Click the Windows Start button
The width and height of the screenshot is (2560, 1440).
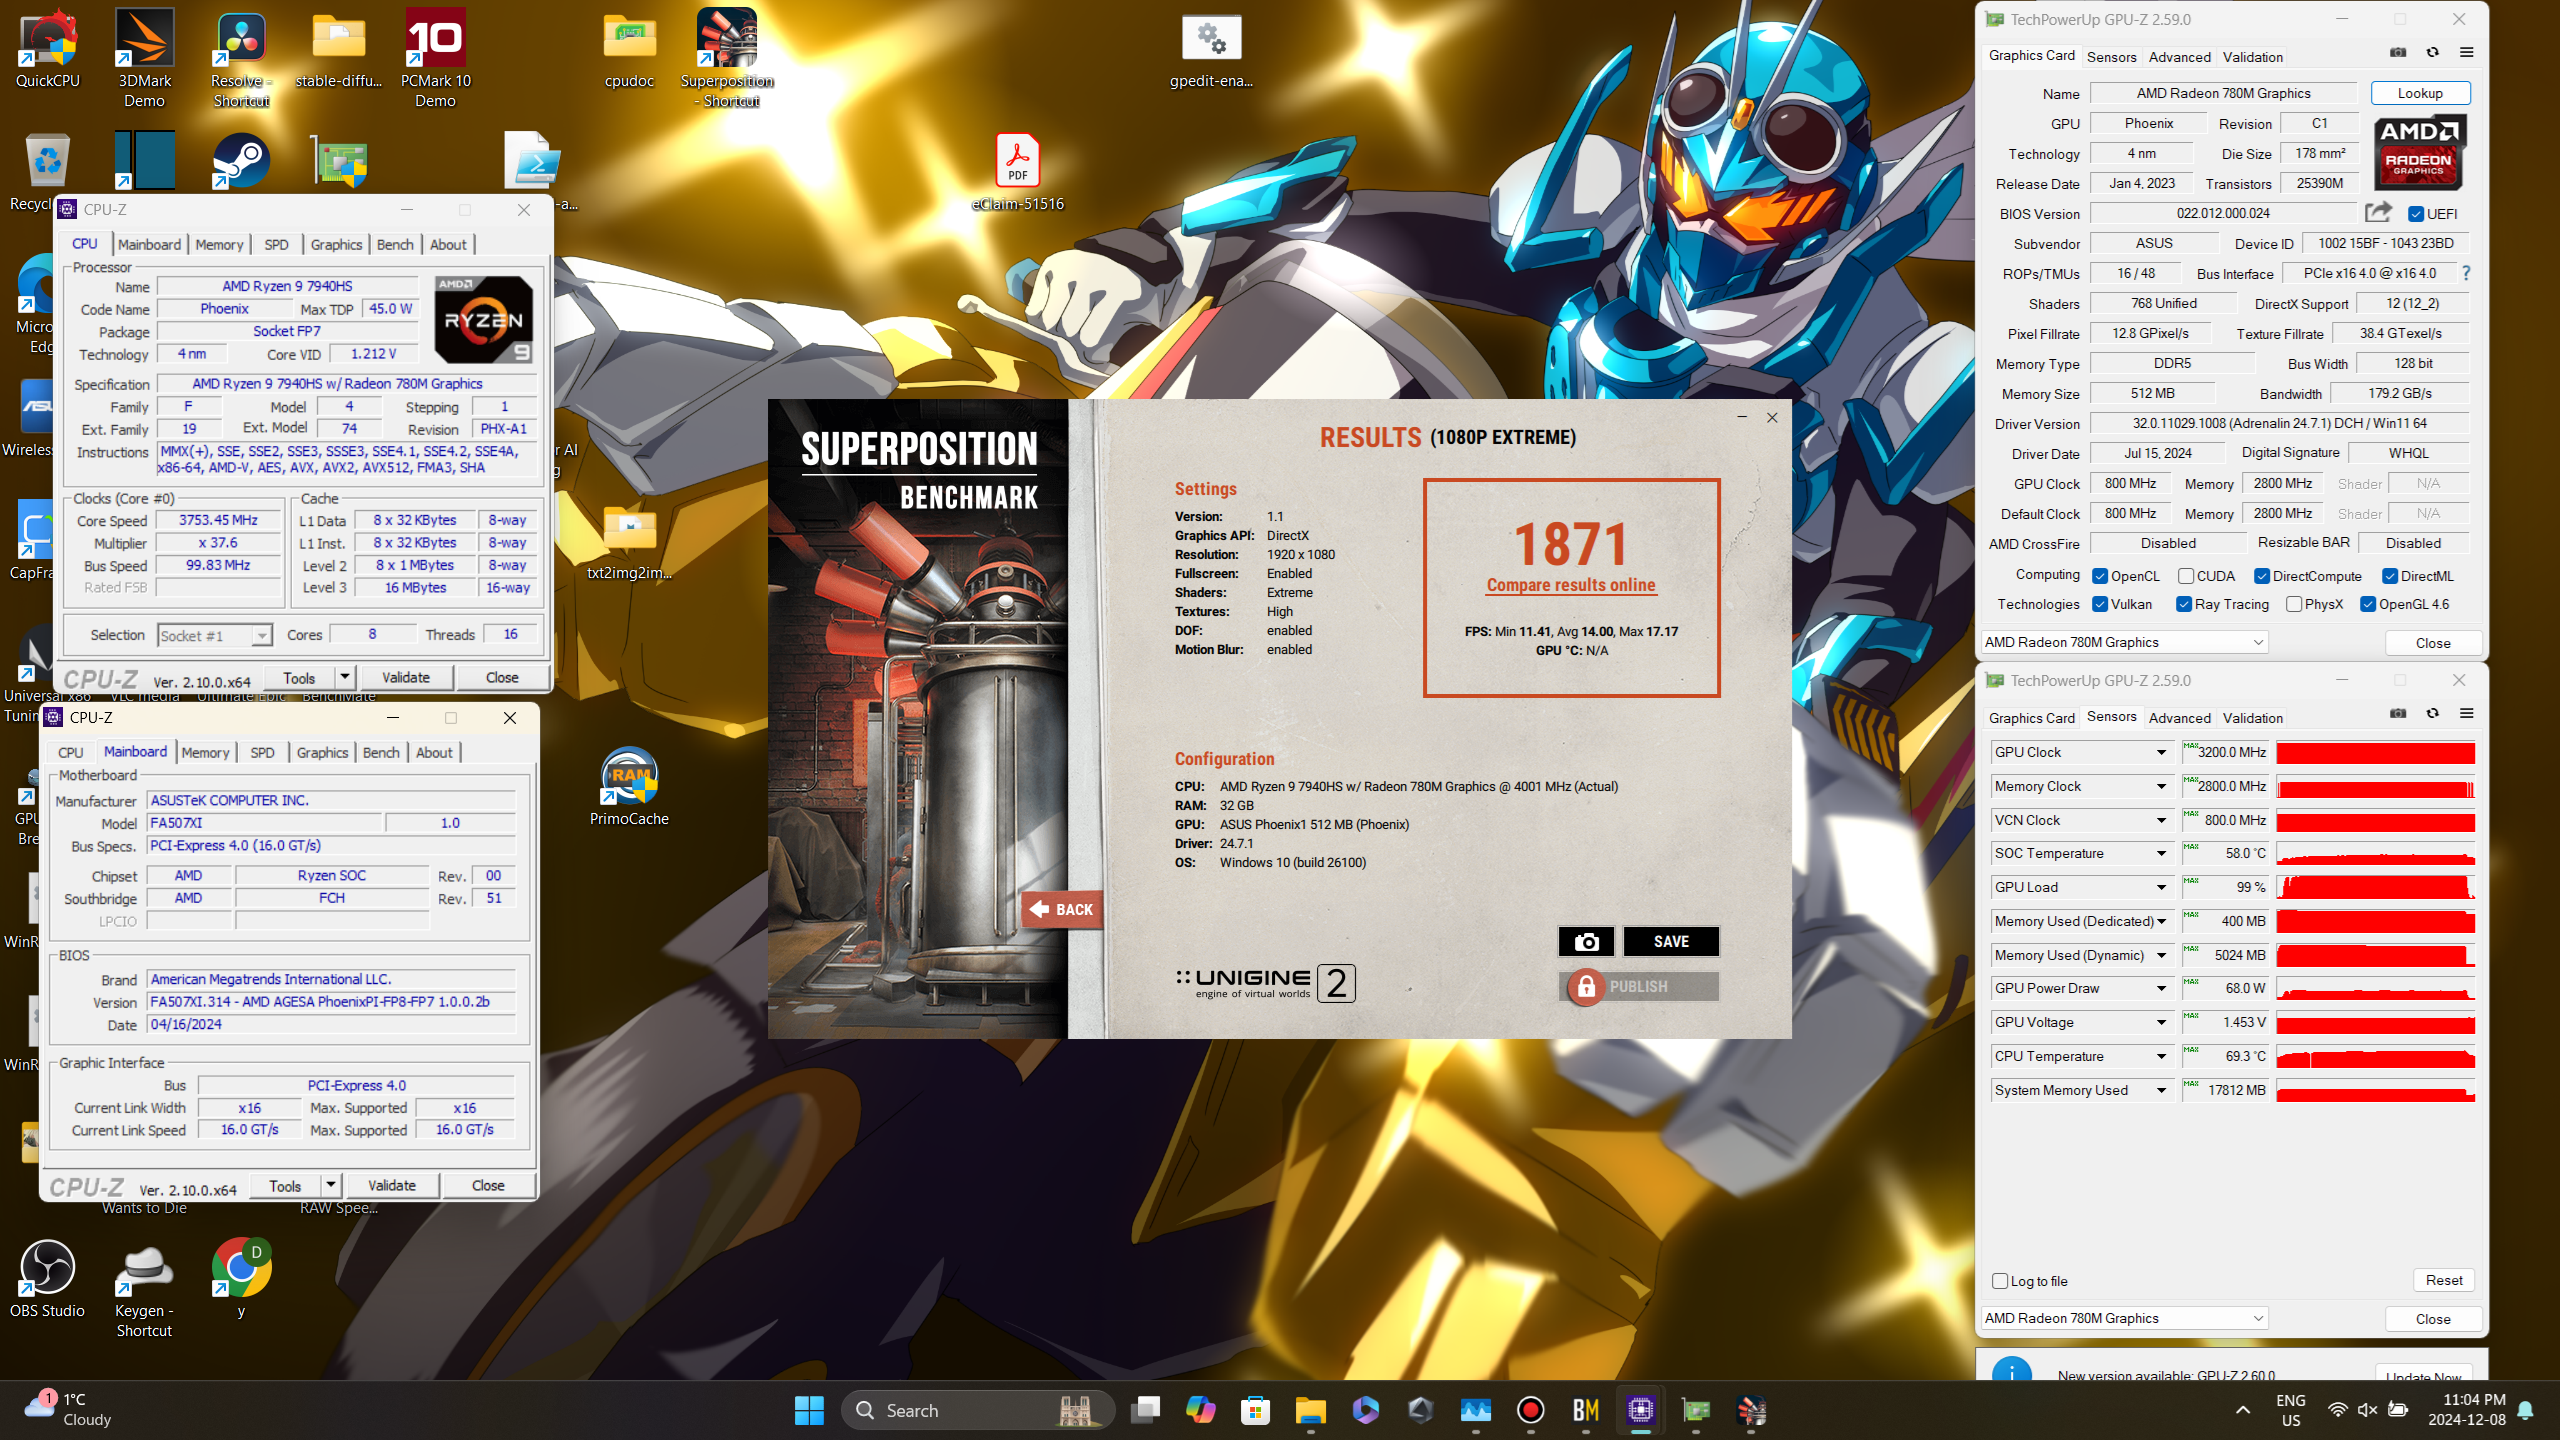(x=809, y=1410)
